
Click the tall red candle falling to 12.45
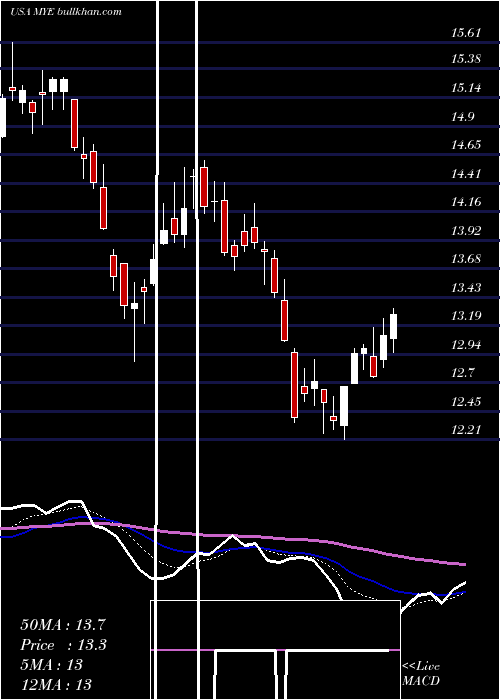click(x=294, y=385)
